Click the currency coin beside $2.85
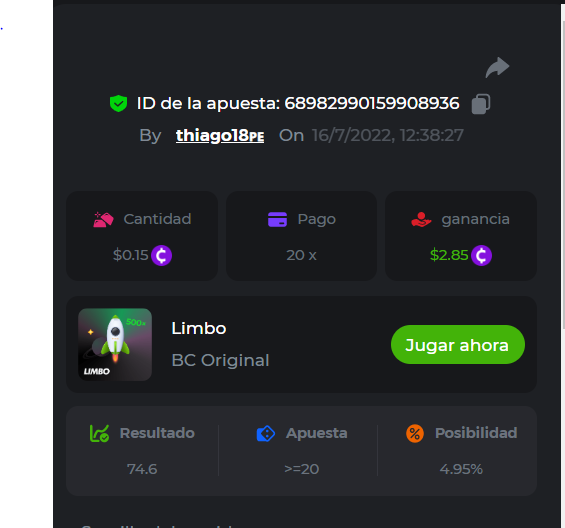The height and width of the screenshot is (528, 565). (481, 256)
